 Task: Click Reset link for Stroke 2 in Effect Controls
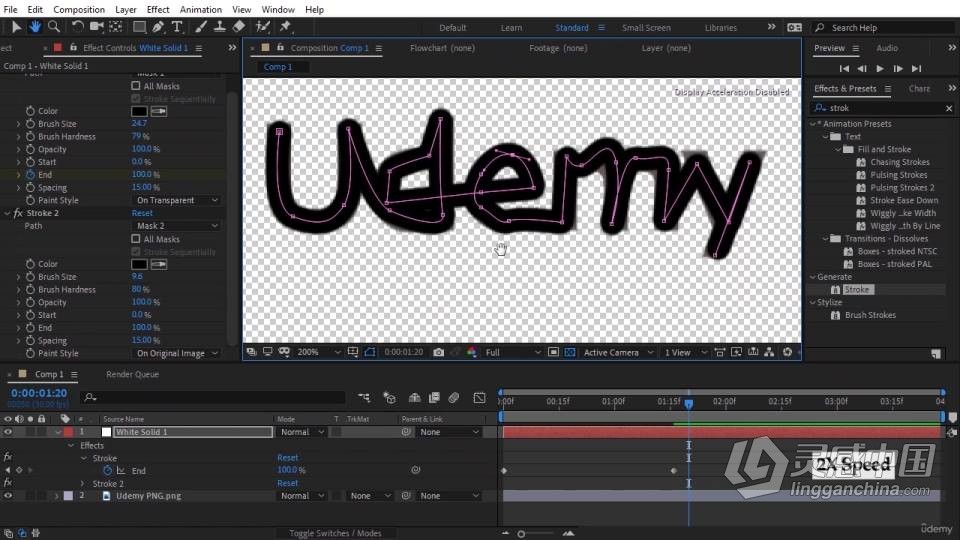[142, 214]
